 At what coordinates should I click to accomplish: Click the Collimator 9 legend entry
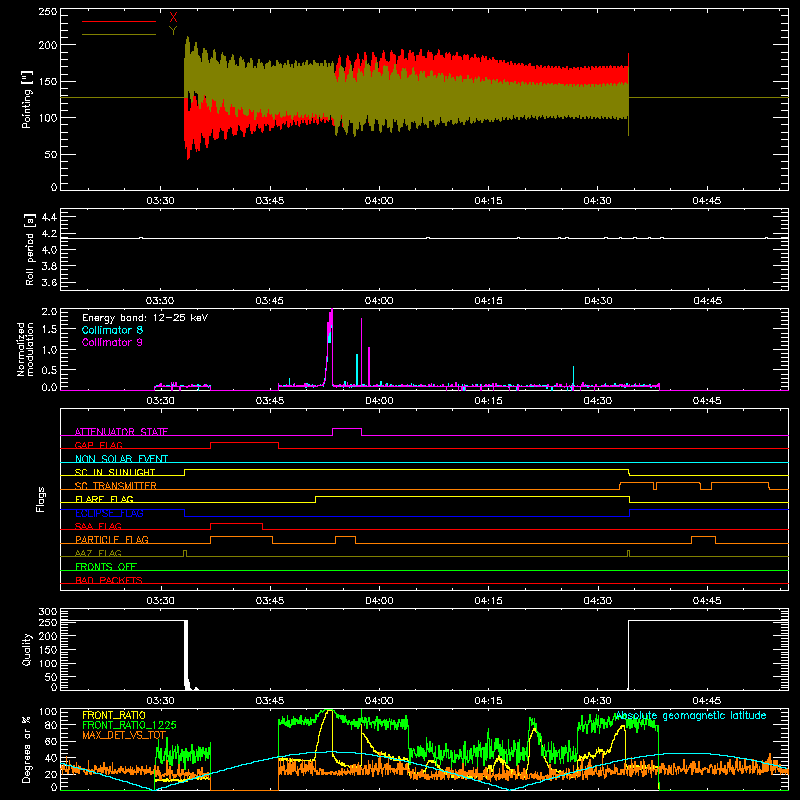[x=112, y=342]
